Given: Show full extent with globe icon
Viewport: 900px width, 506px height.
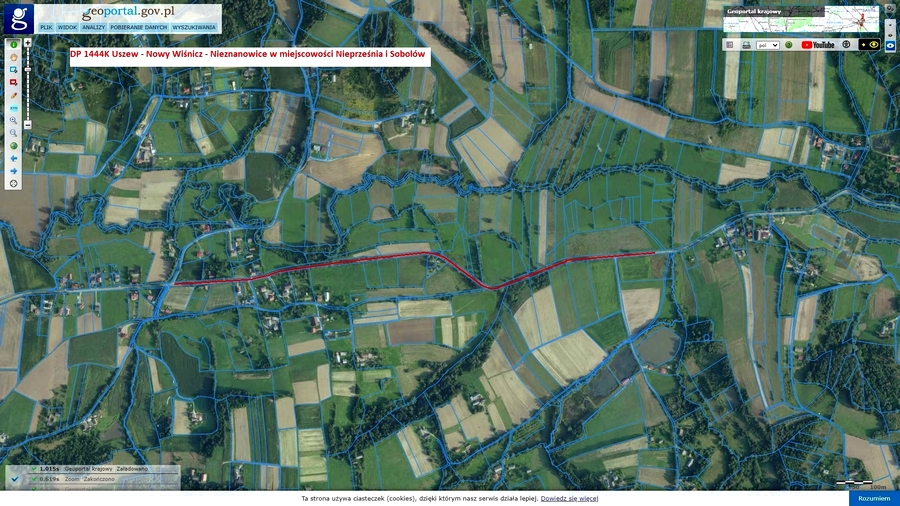Looking at the screenshot, I should click(x=14, y=146).
